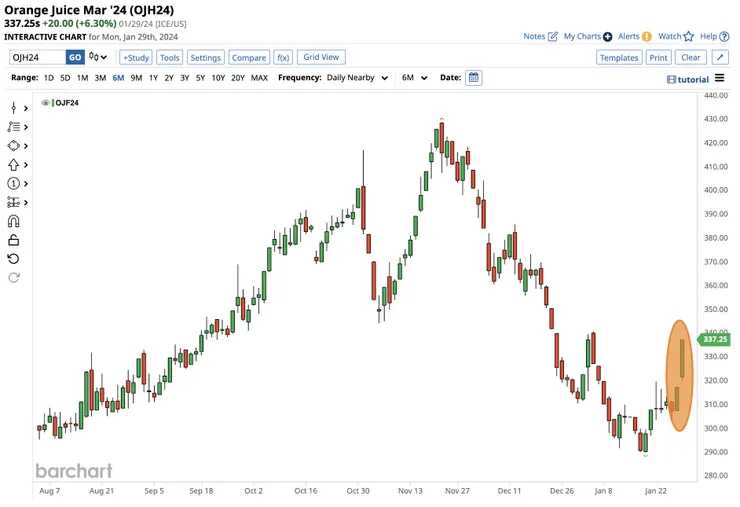Click the undo arrow icon
Viewport: 740px width, 507px height.
tap(14, 259)
